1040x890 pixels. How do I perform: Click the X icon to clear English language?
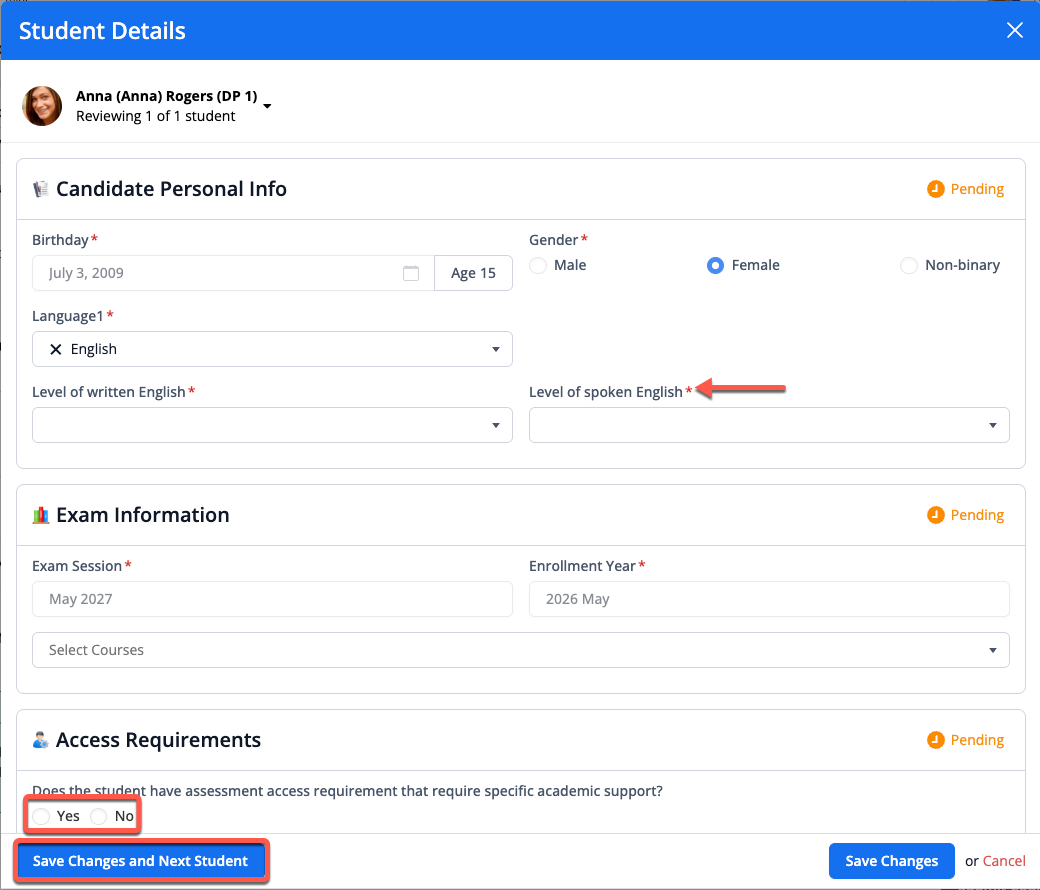(56, 349)
